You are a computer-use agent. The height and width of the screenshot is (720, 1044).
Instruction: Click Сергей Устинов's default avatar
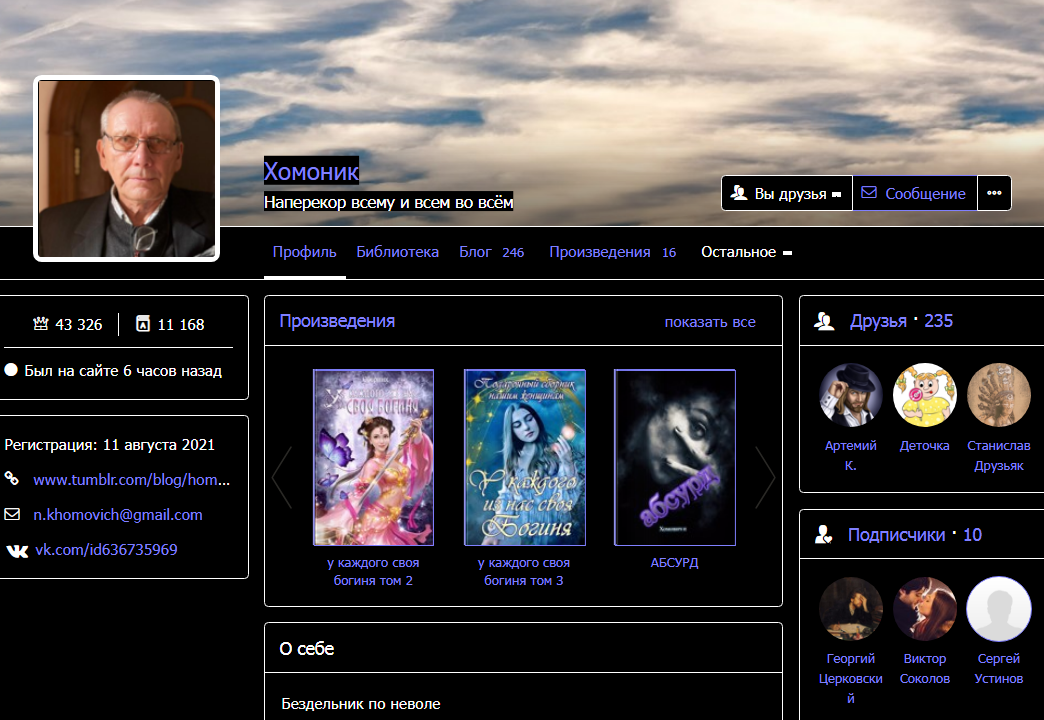coord(998,608)
